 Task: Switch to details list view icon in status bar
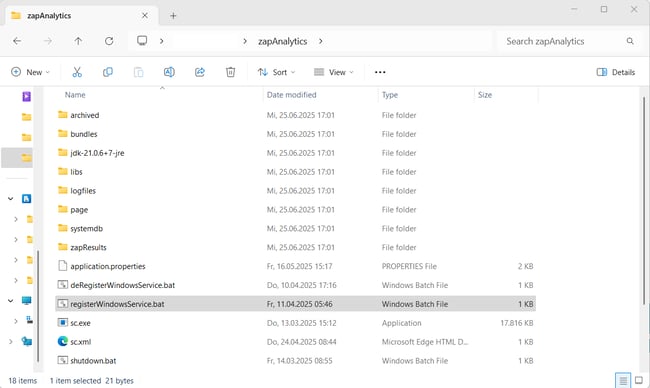[x=623, y=381]
